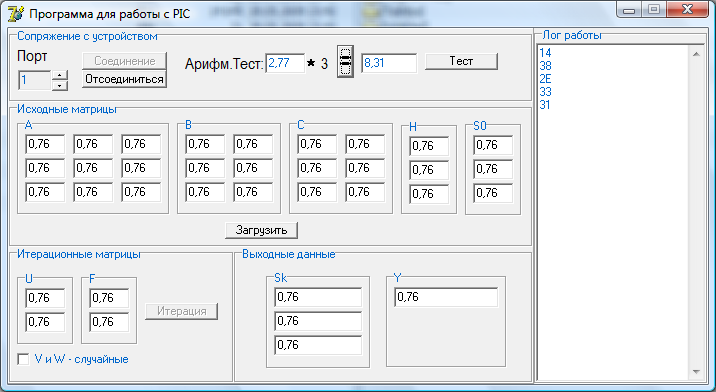Click the result field showing 8,31
This screenshot has height=392, width=716.
pos(389,63)
